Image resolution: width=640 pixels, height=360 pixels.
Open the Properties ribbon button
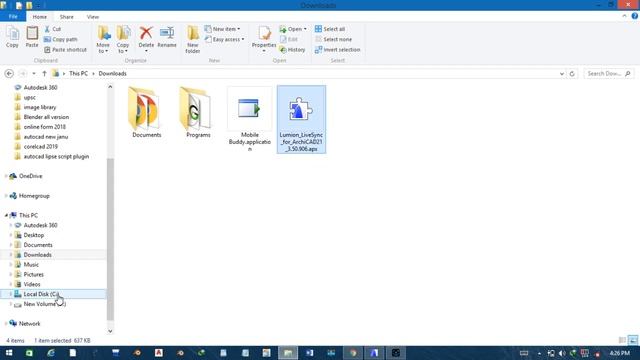[264, 39]
